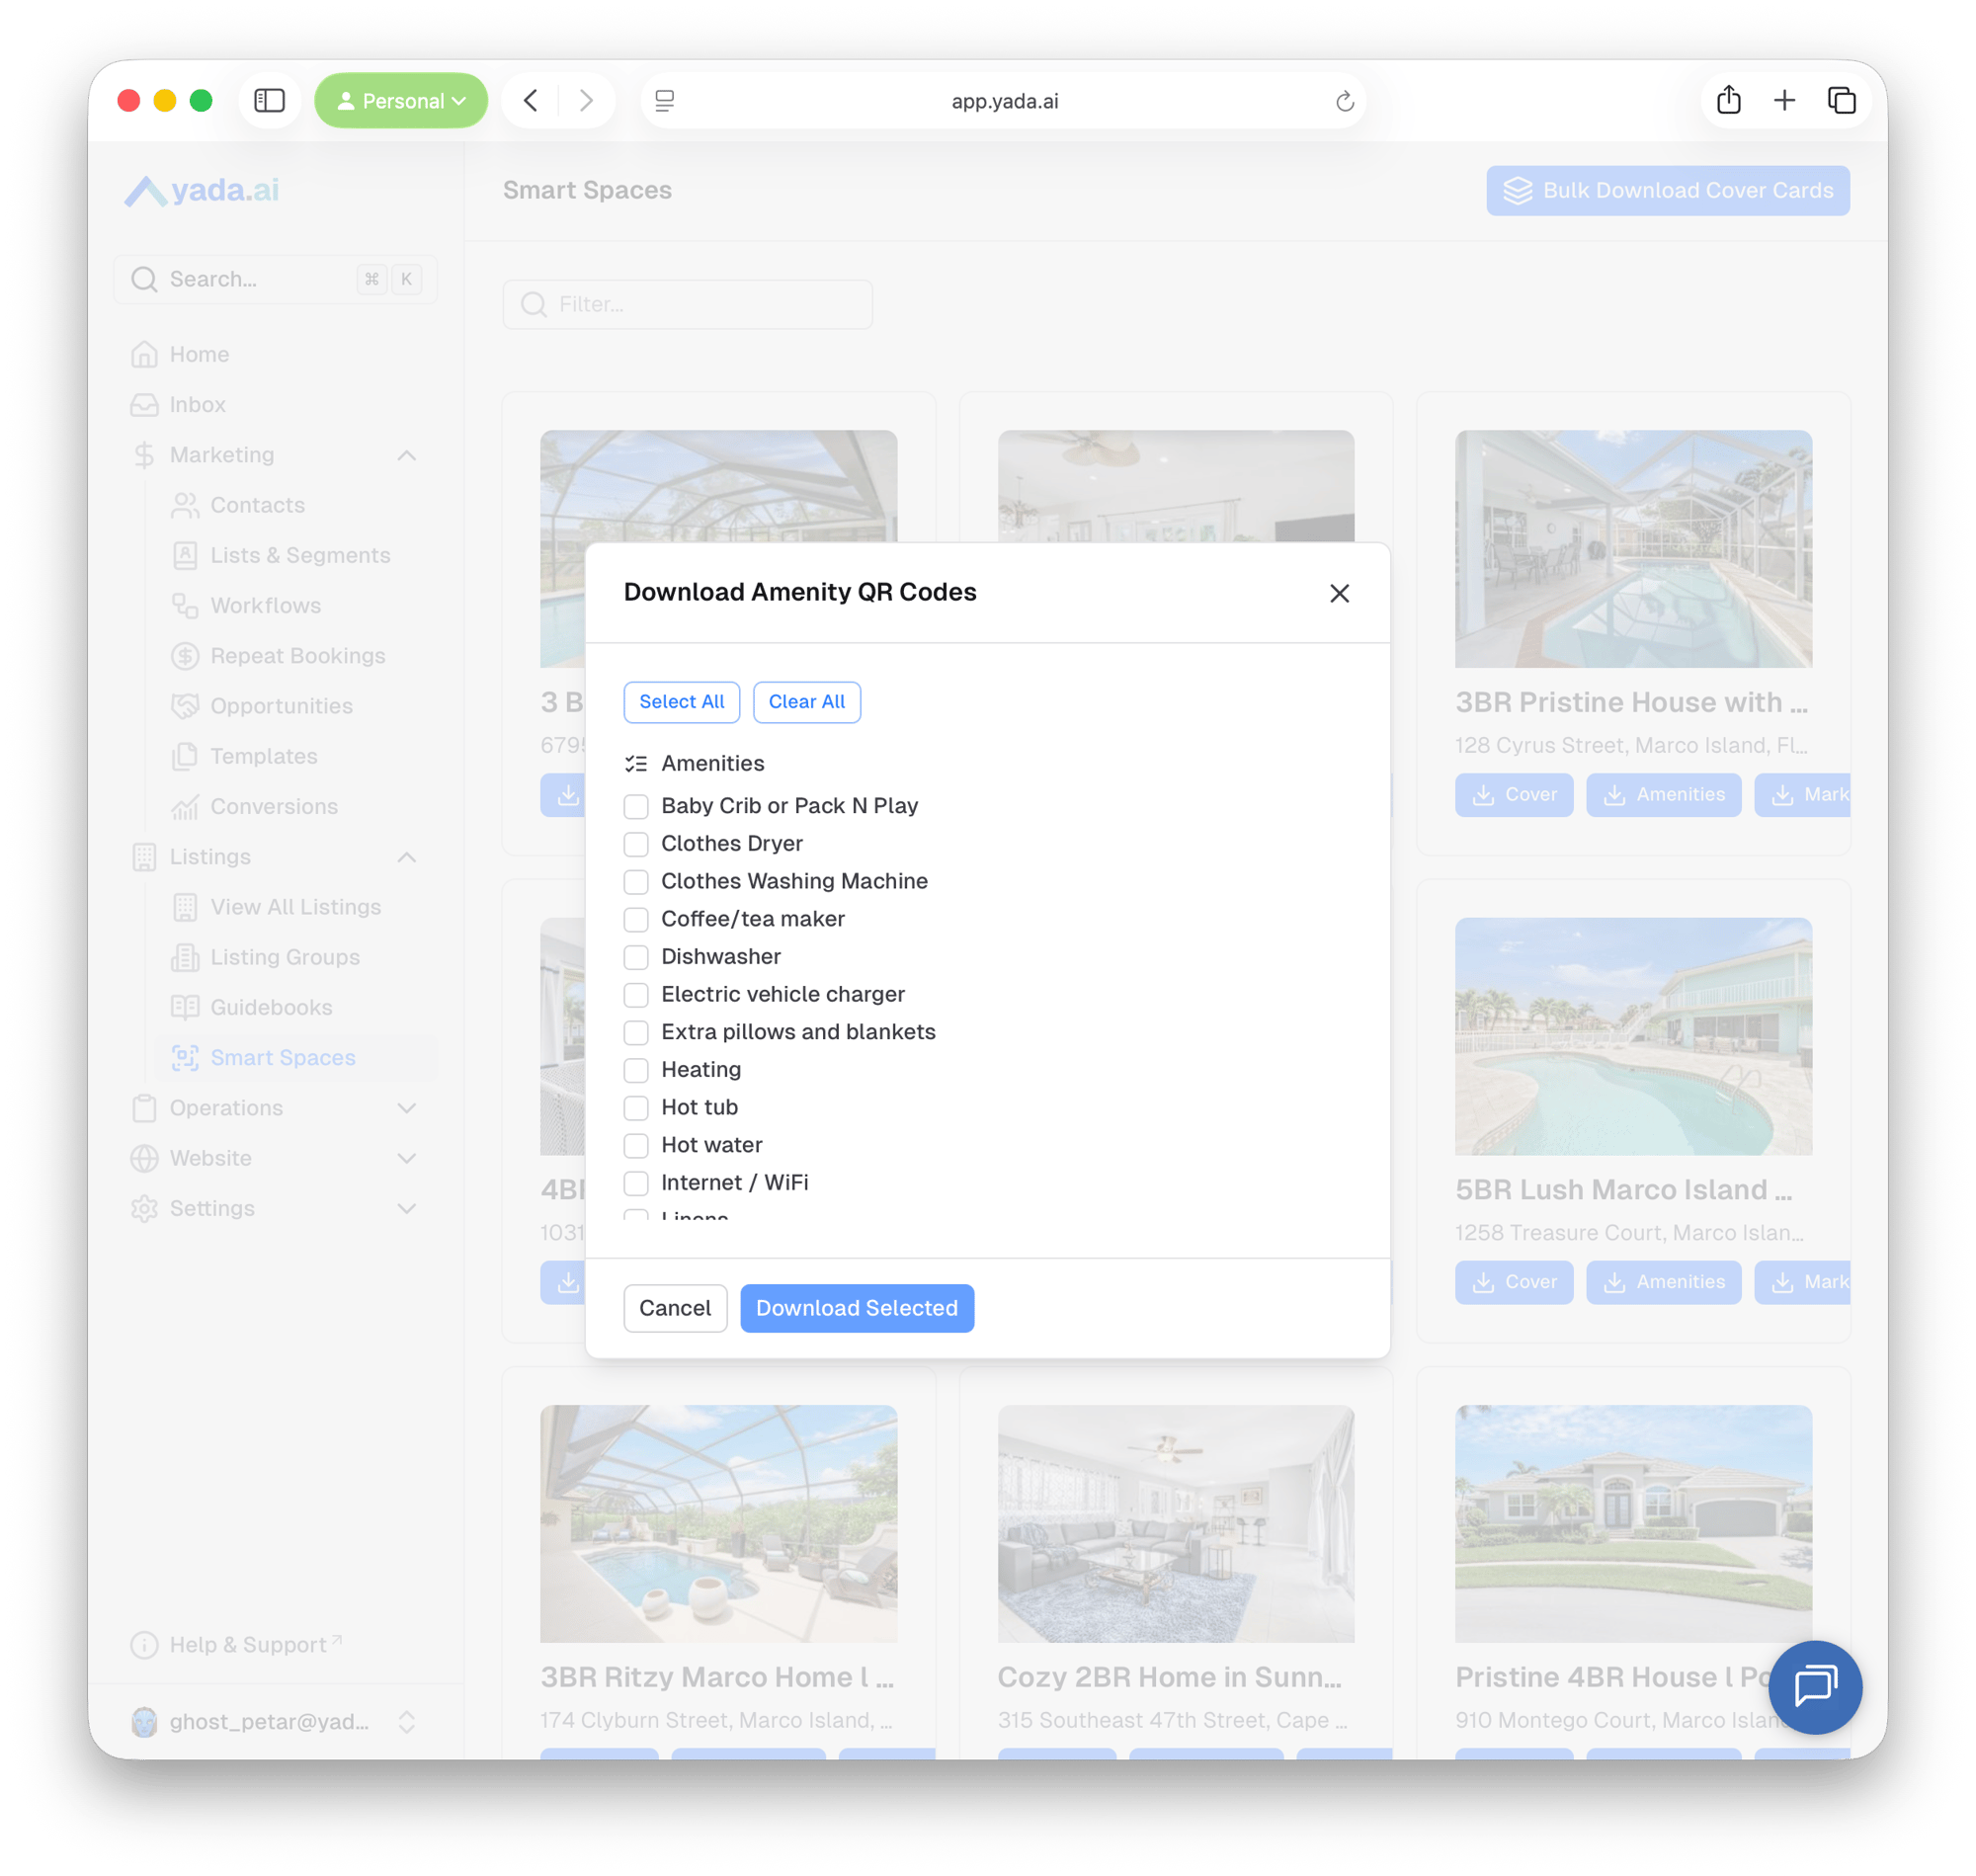The height and width of the screenshot is (1876, 1976).
Task: Click the chat support bubble icon
Action: click(x=1814, y=1687)
